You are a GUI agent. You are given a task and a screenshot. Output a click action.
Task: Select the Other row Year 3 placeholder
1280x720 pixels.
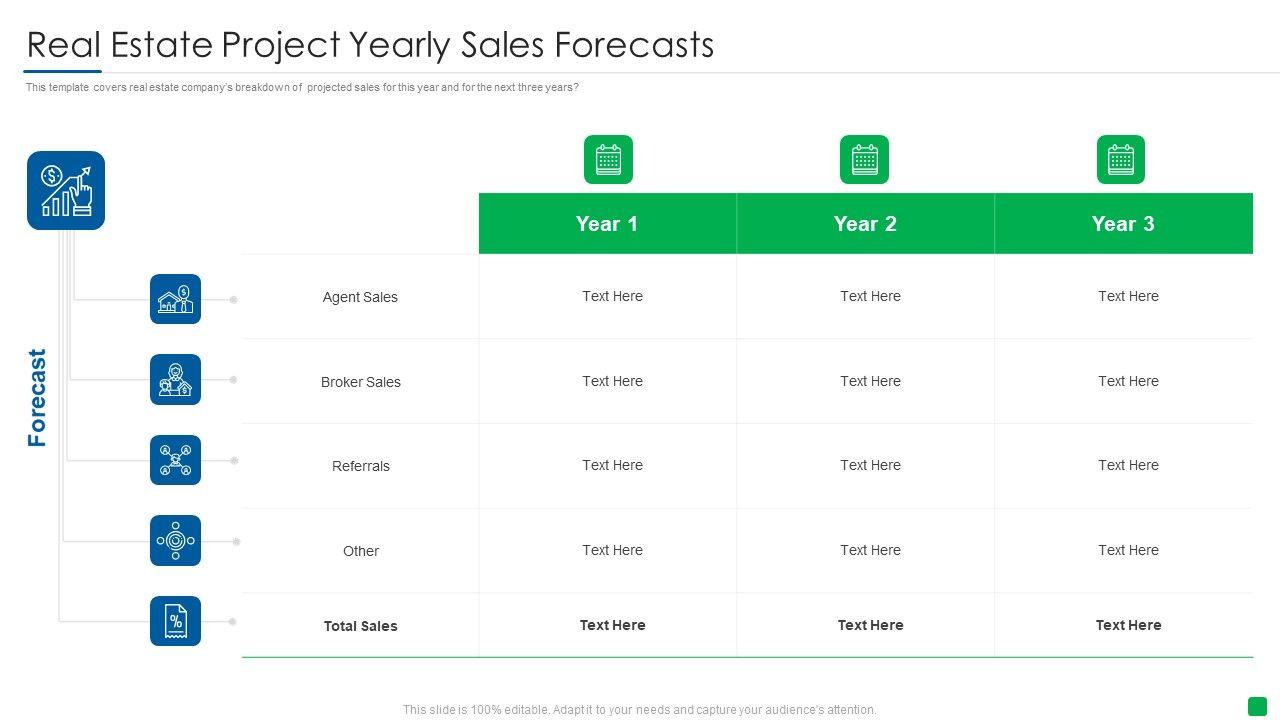point(1128,550)
